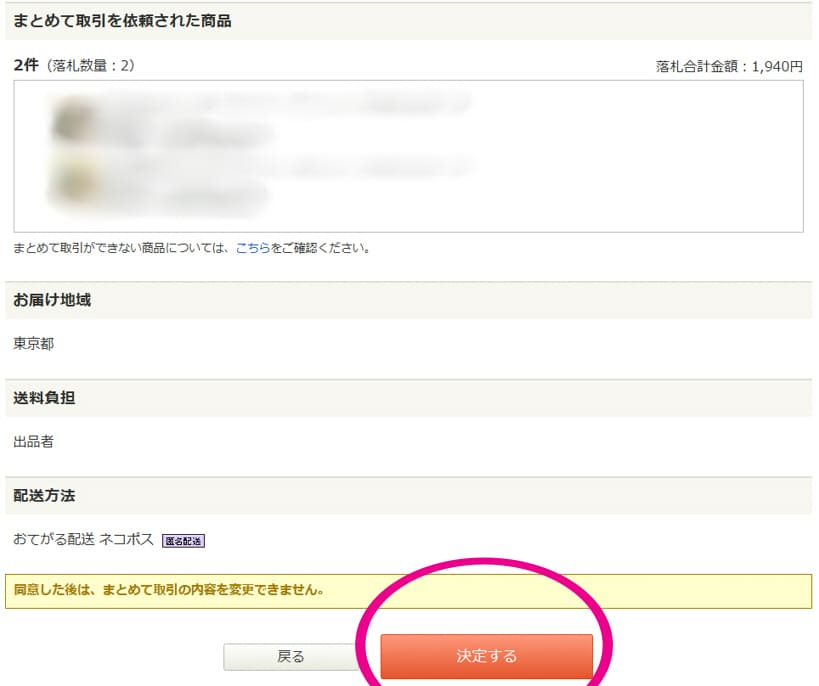
Task: Open the こちら link
Action: (252, 248)
